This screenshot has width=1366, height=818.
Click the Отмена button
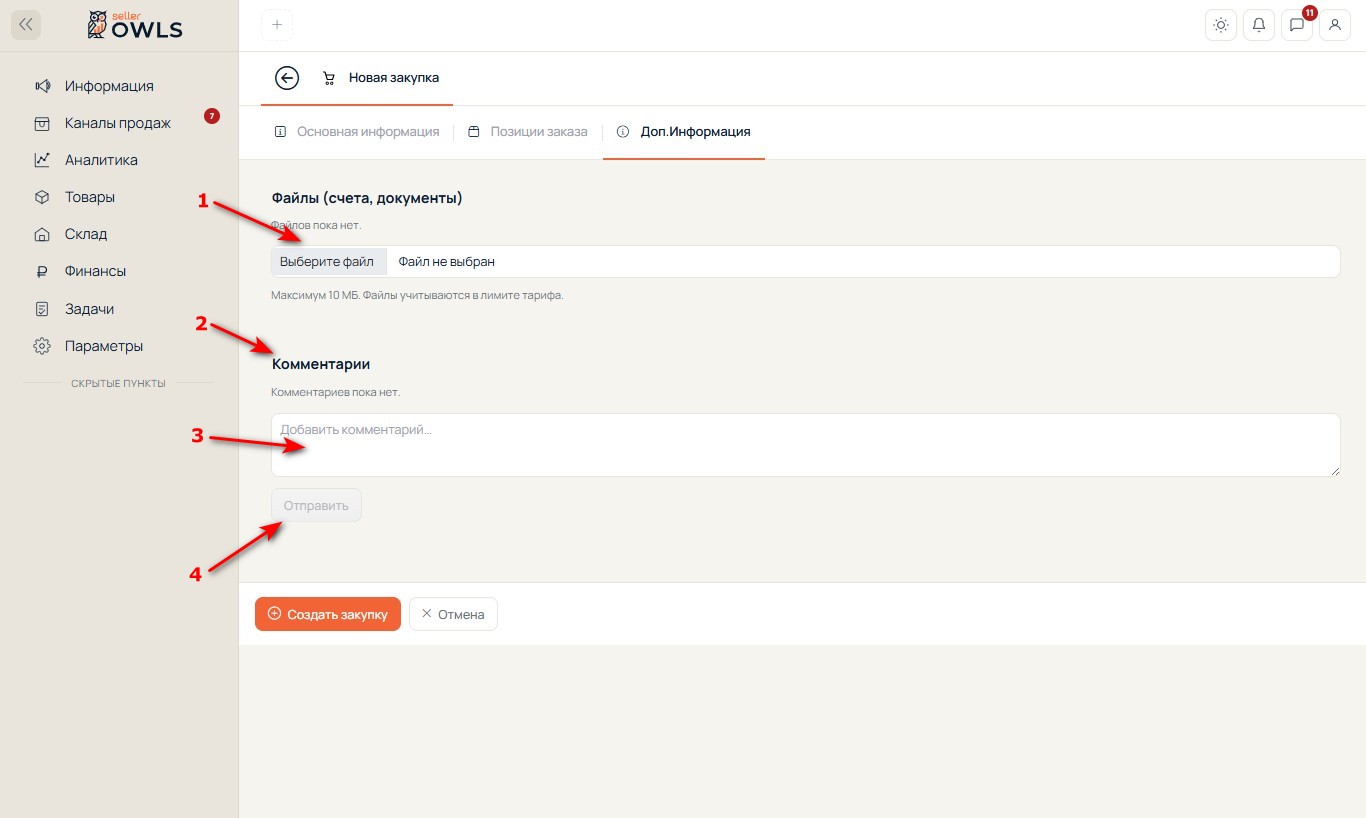click(453, 614)
